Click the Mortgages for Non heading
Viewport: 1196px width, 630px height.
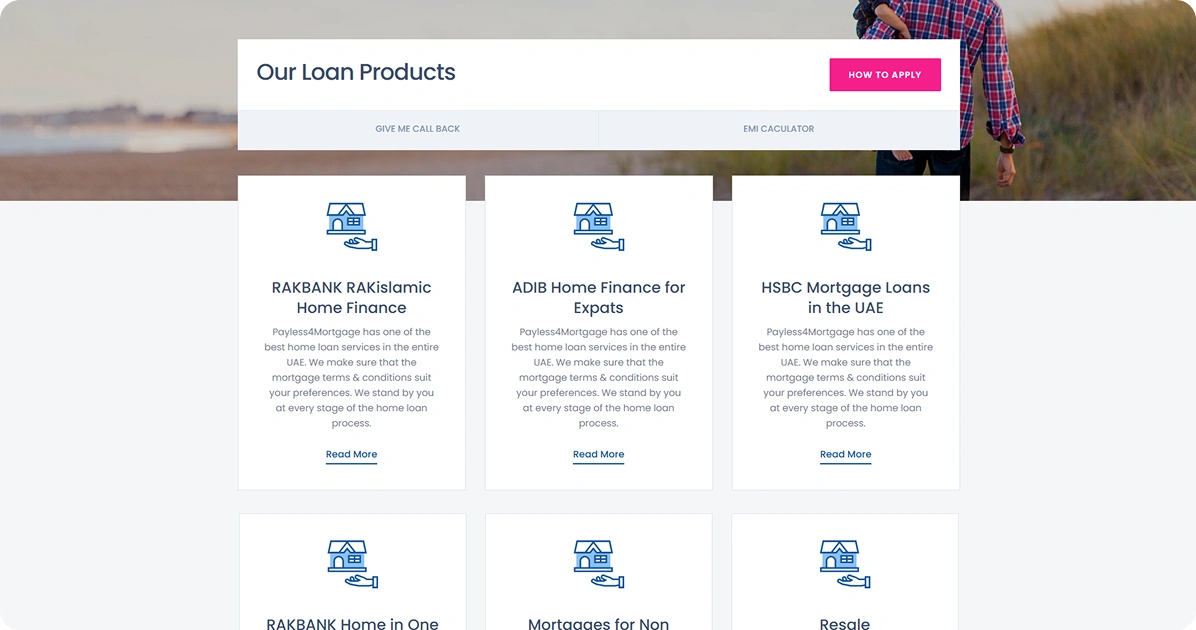point(599,623)
